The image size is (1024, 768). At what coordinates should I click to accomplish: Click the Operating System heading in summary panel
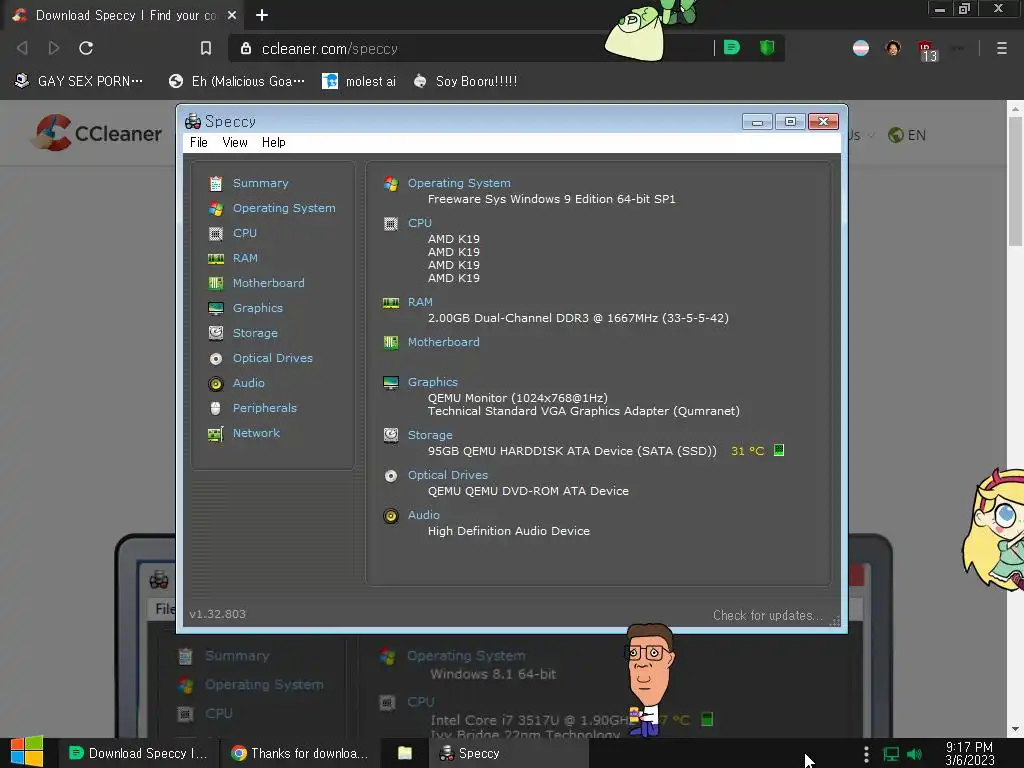click(x=459, y=183)
